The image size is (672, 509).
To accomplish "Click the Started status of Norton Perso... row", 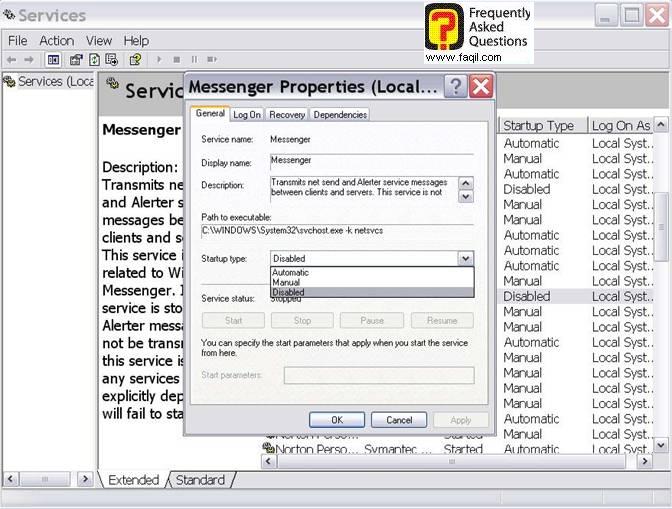I will [463, 449].
